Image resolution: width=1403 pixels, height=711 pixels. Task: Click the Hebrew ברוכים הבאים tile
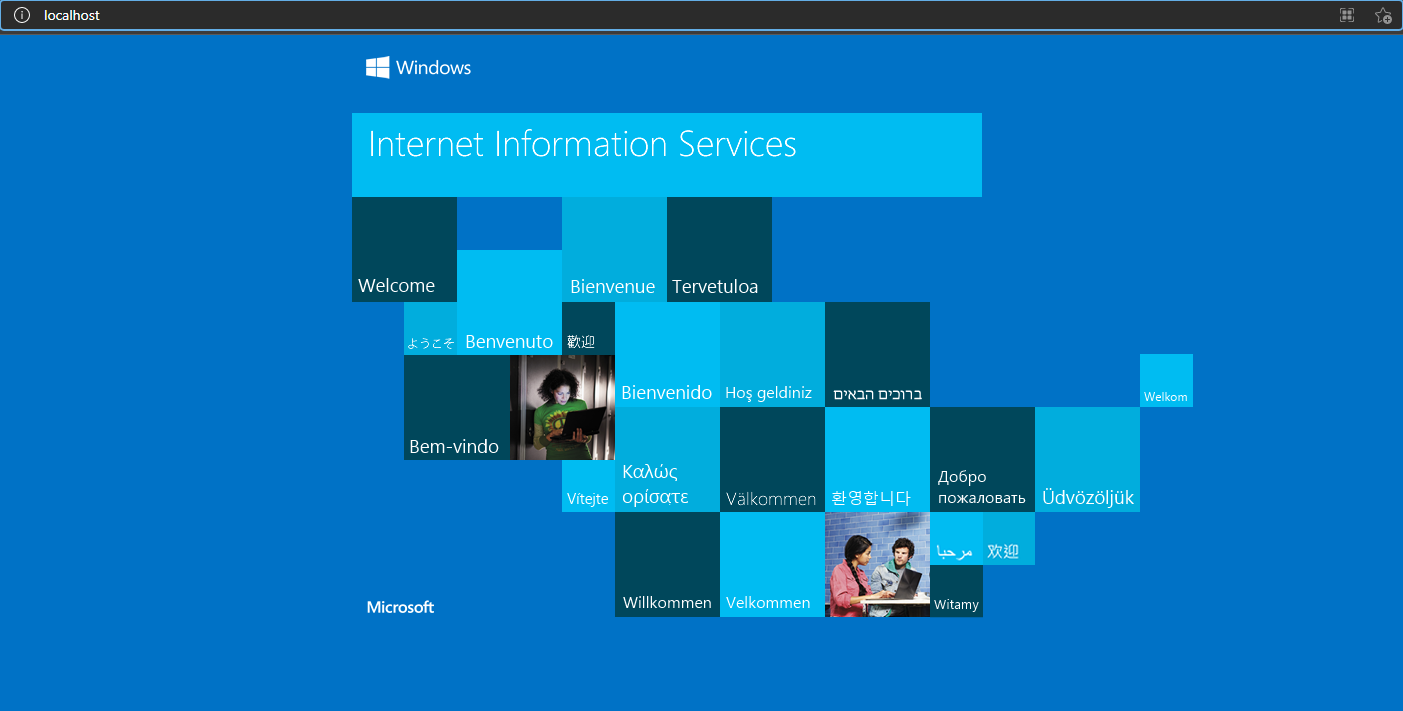coord(877,354)
